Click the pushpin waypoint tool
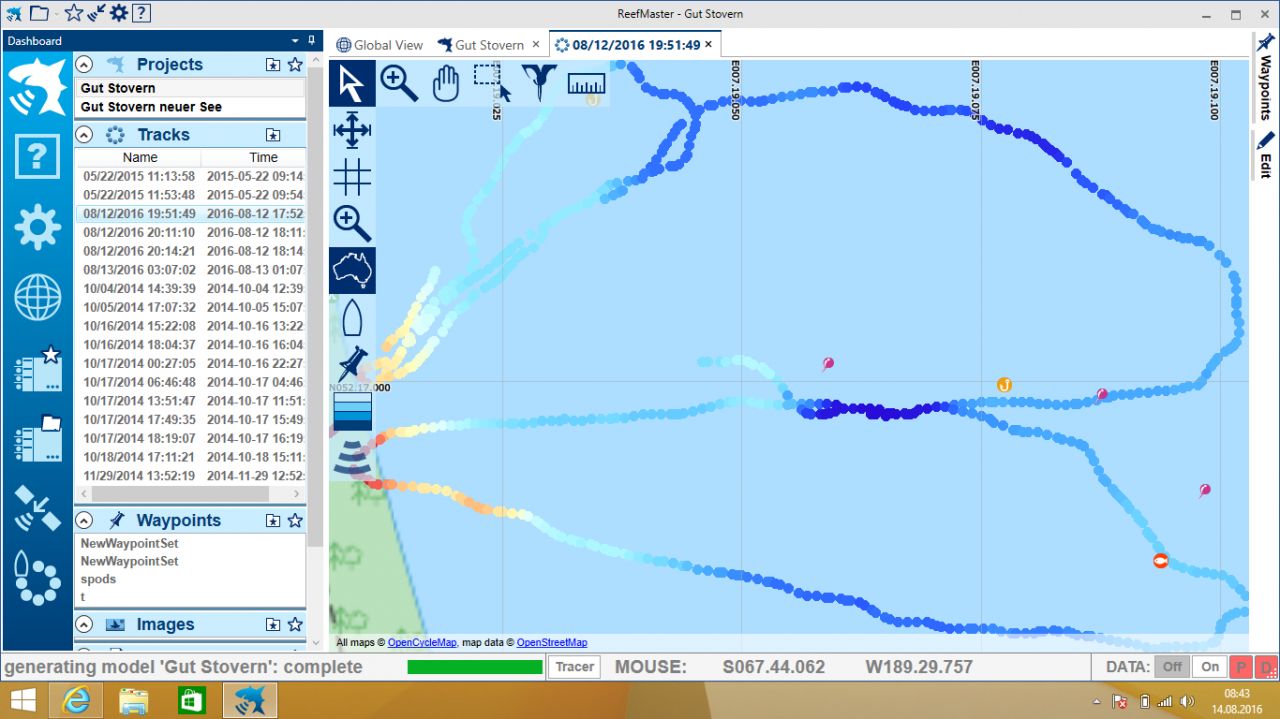The height and width of the screenshot is (719, 1280). pyautogui.click(x=352, y=364)
